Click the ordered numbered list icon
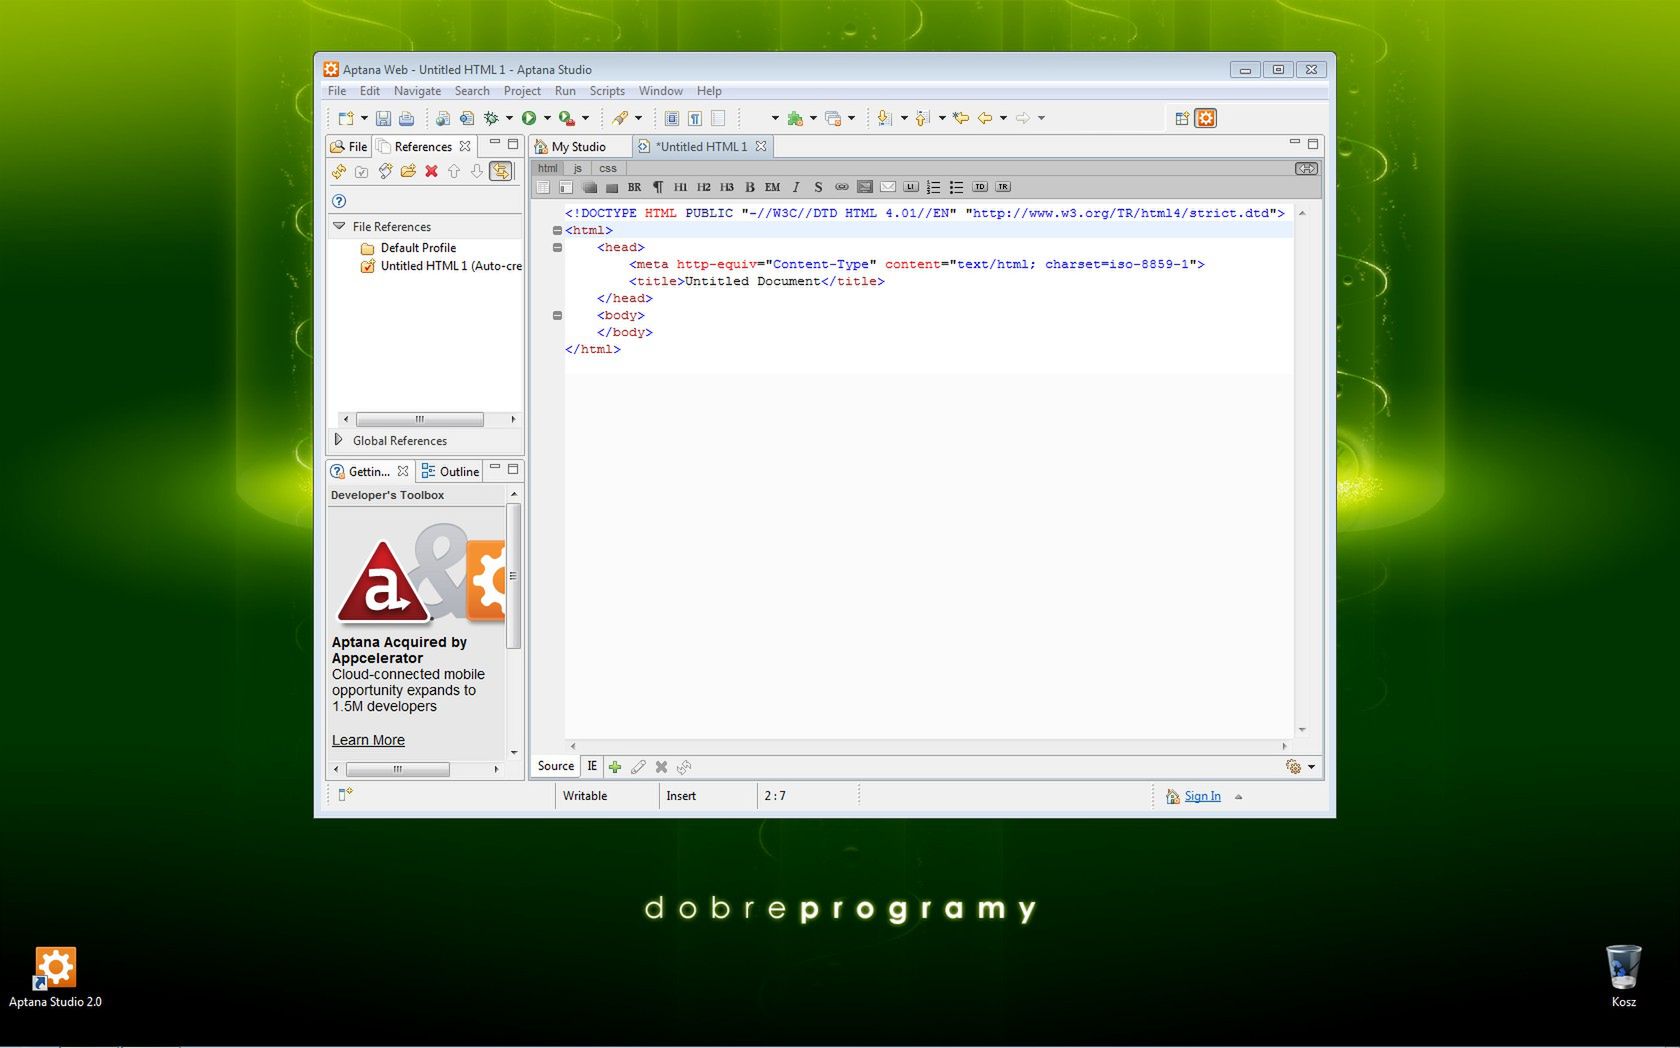This screenshot has width=1680, height=1048. [933, 187]
